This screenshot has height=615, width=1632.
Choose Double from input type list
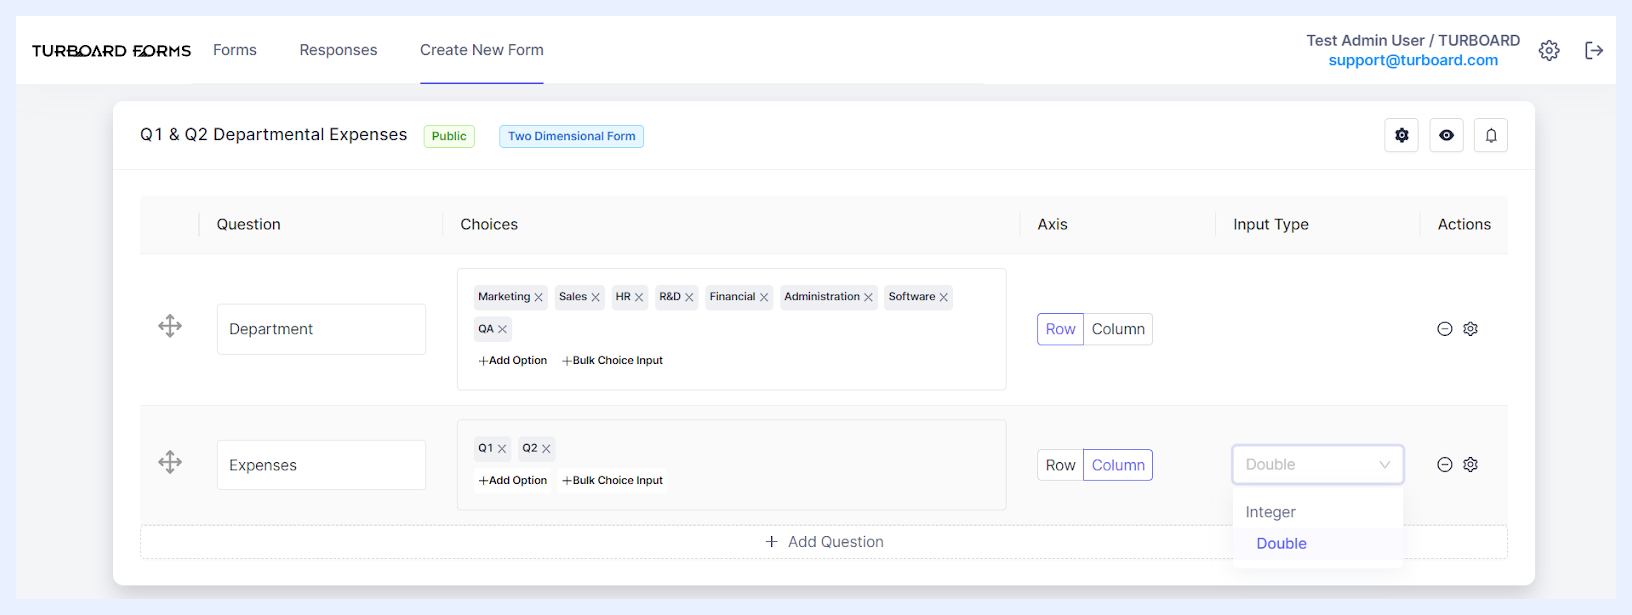tap(1318, 544)
